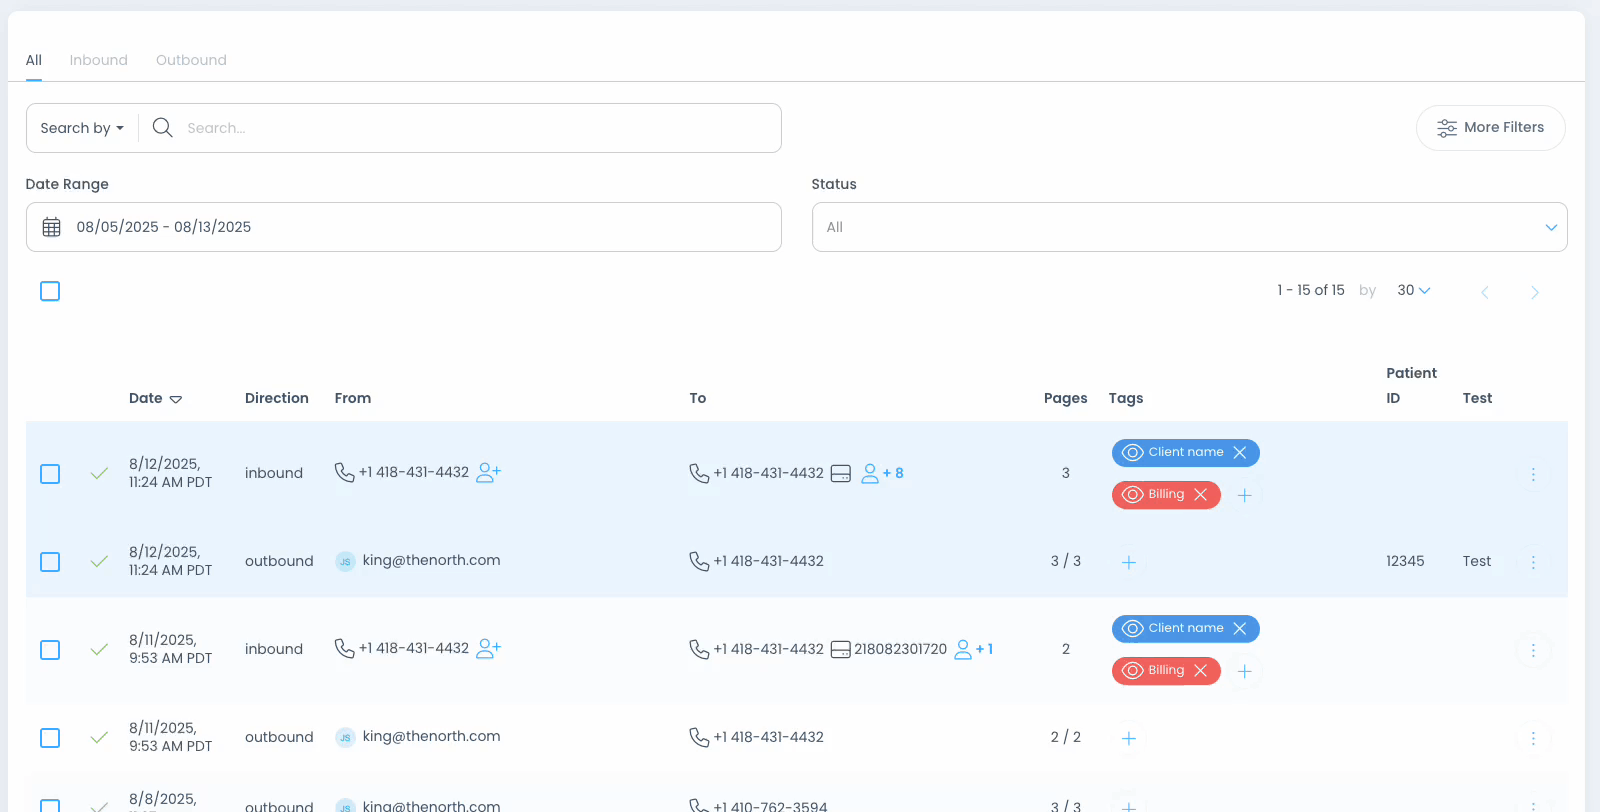Check the 8/11 inbound fax row
This screenshot has width=1600, height=812.
click(x=50, y=650)
